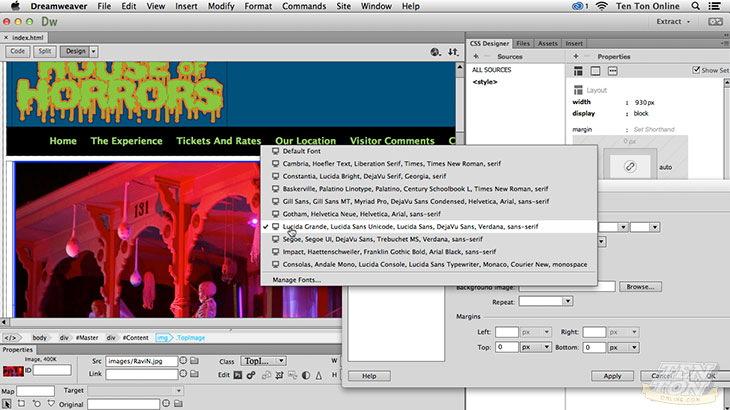
Task: Select <style> source in CSS Designer
Action: point(485,82)
